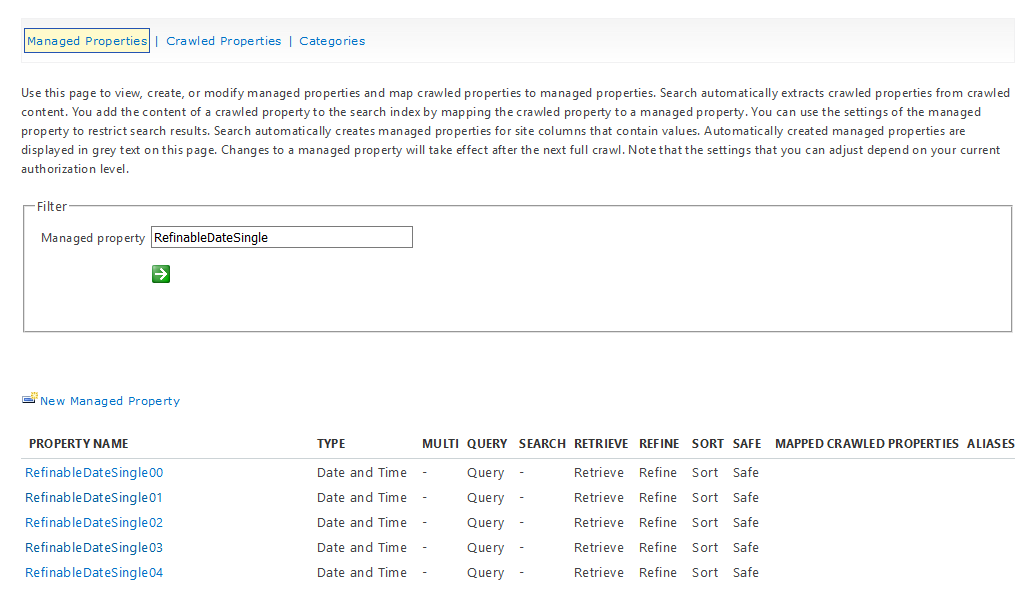The height and width of the screenshot is (601, 1029).
Task: Click the New Managed Property link text
Action: (110, 401)
